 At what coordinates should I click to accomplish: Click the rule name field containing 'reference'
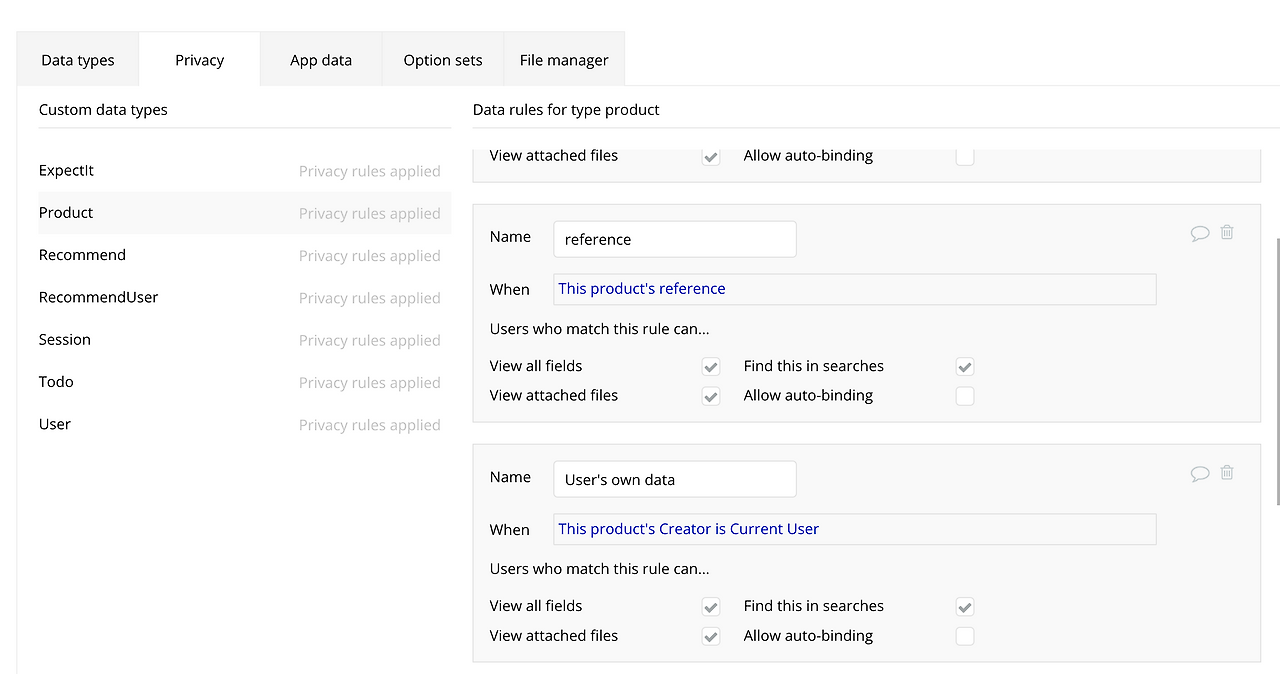coord(675,239)
